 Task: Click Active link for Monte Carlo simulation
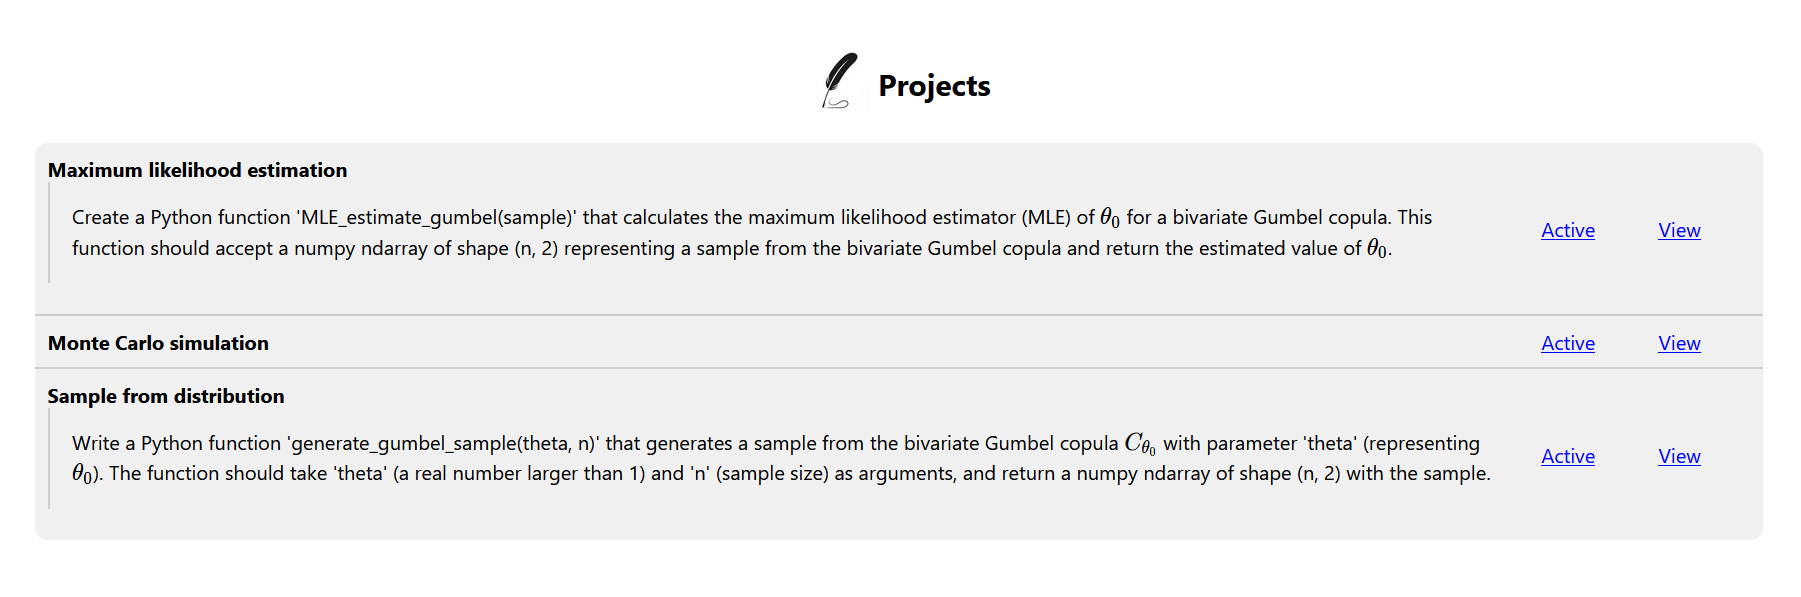tap(1568, 343)
